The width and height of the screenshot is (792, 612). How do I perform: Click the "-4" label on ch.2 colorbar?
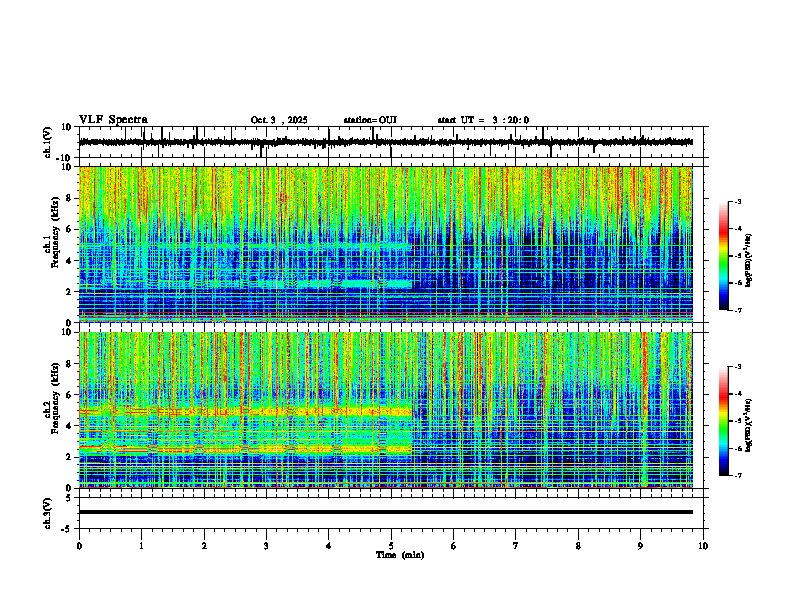coord(738,394)
